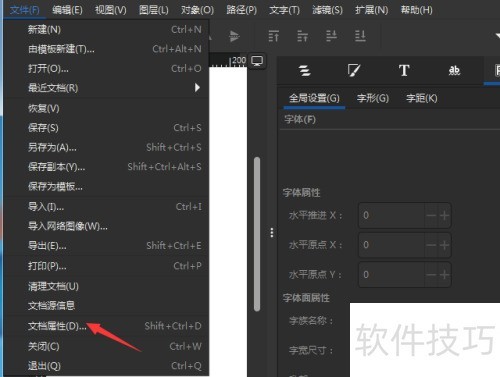Choose 保存(S) in the file menu
The width and height of the screenshot is (500, 377).
pos(107,128)
